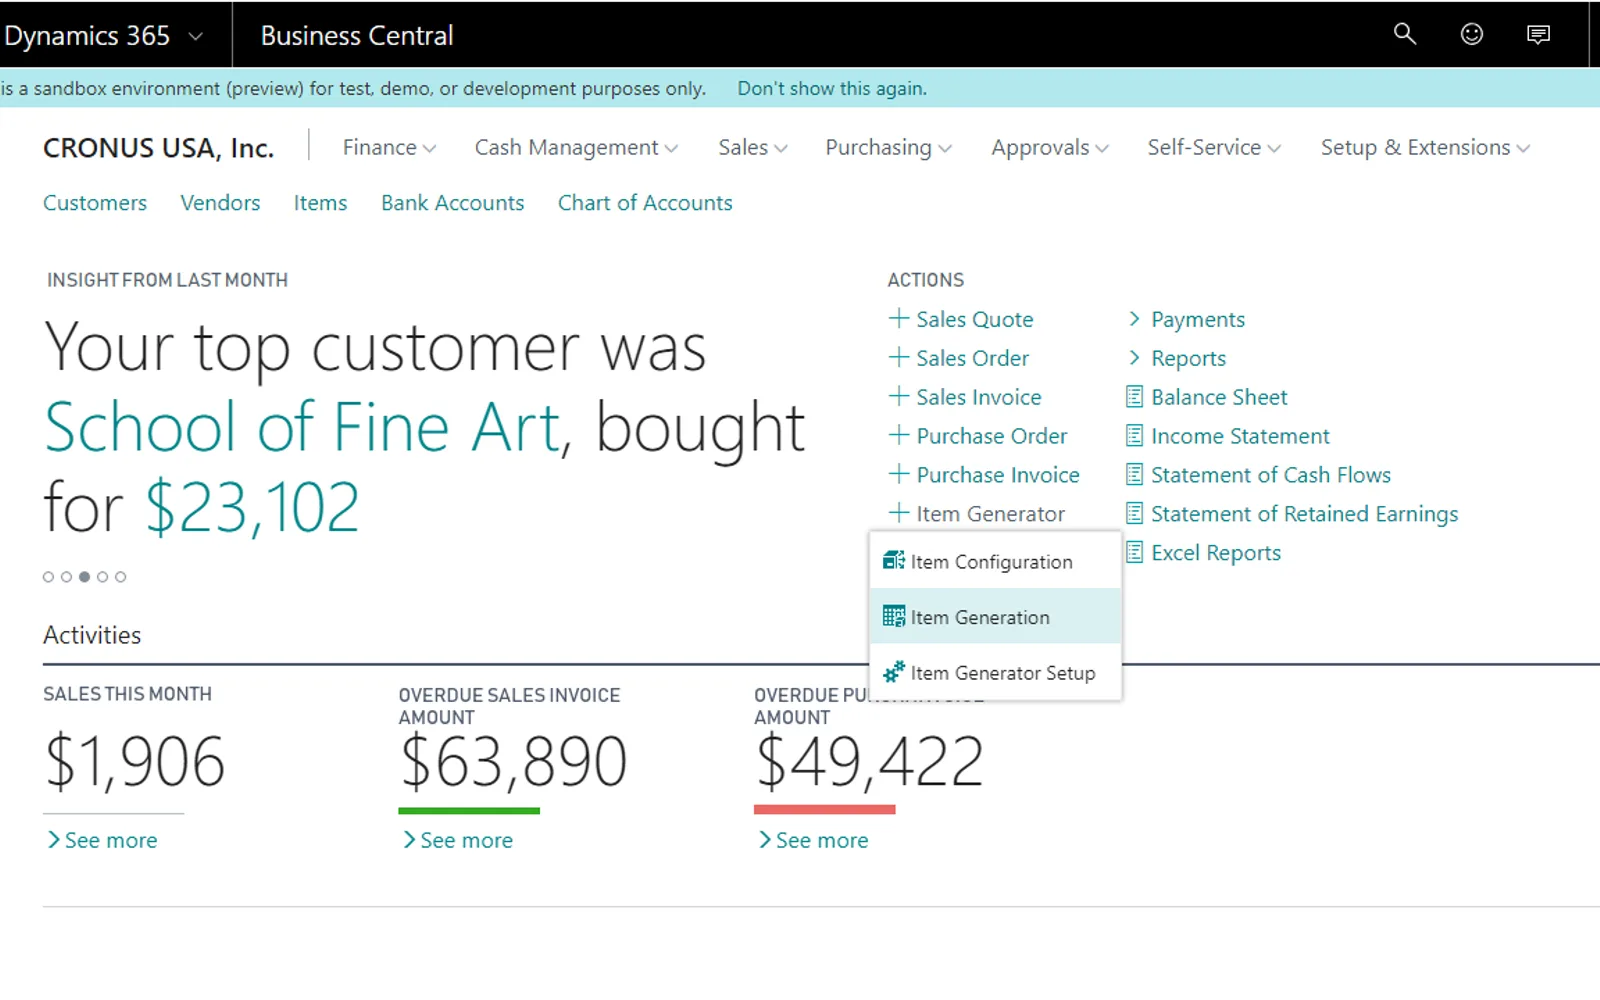1600x1000 pixels.
Task: Click the plus icon beside Purchase Order
Action: click(x=899, y=435)
